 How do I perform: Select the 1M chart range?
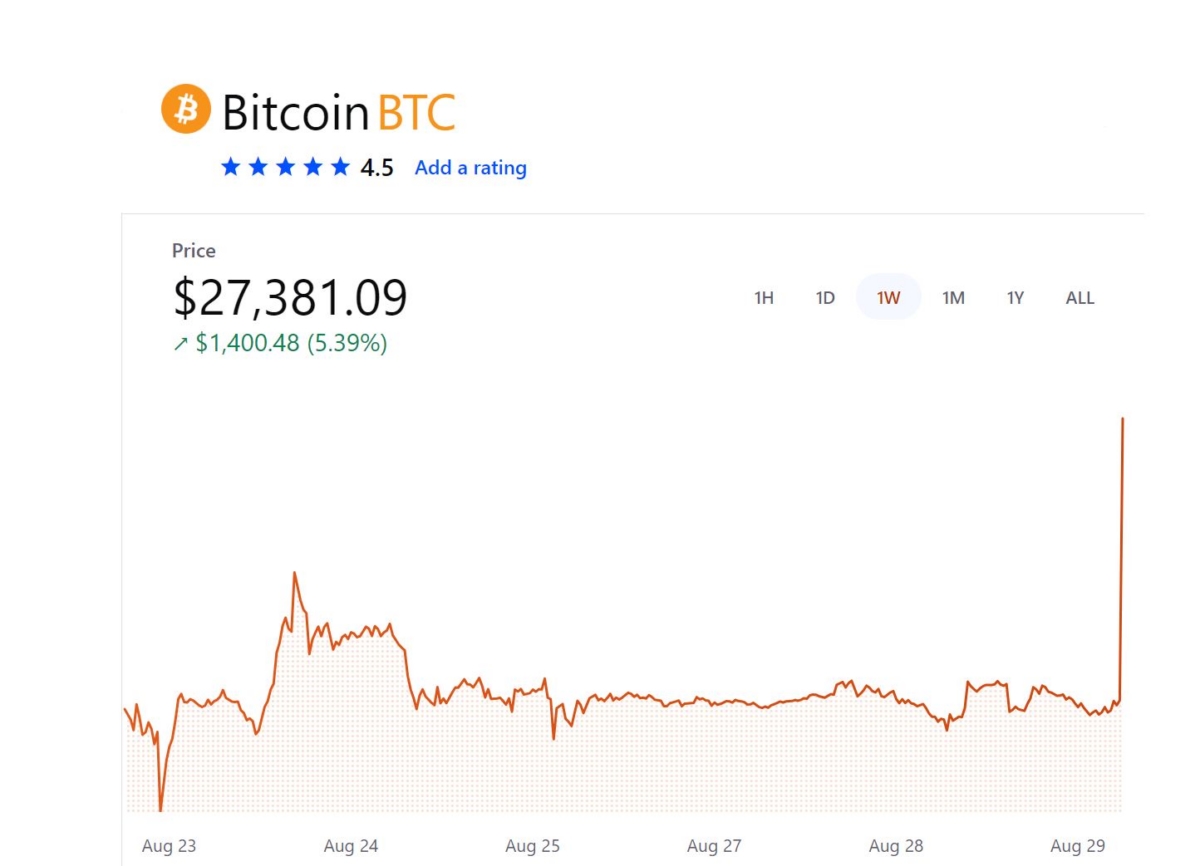click(952, 297)
